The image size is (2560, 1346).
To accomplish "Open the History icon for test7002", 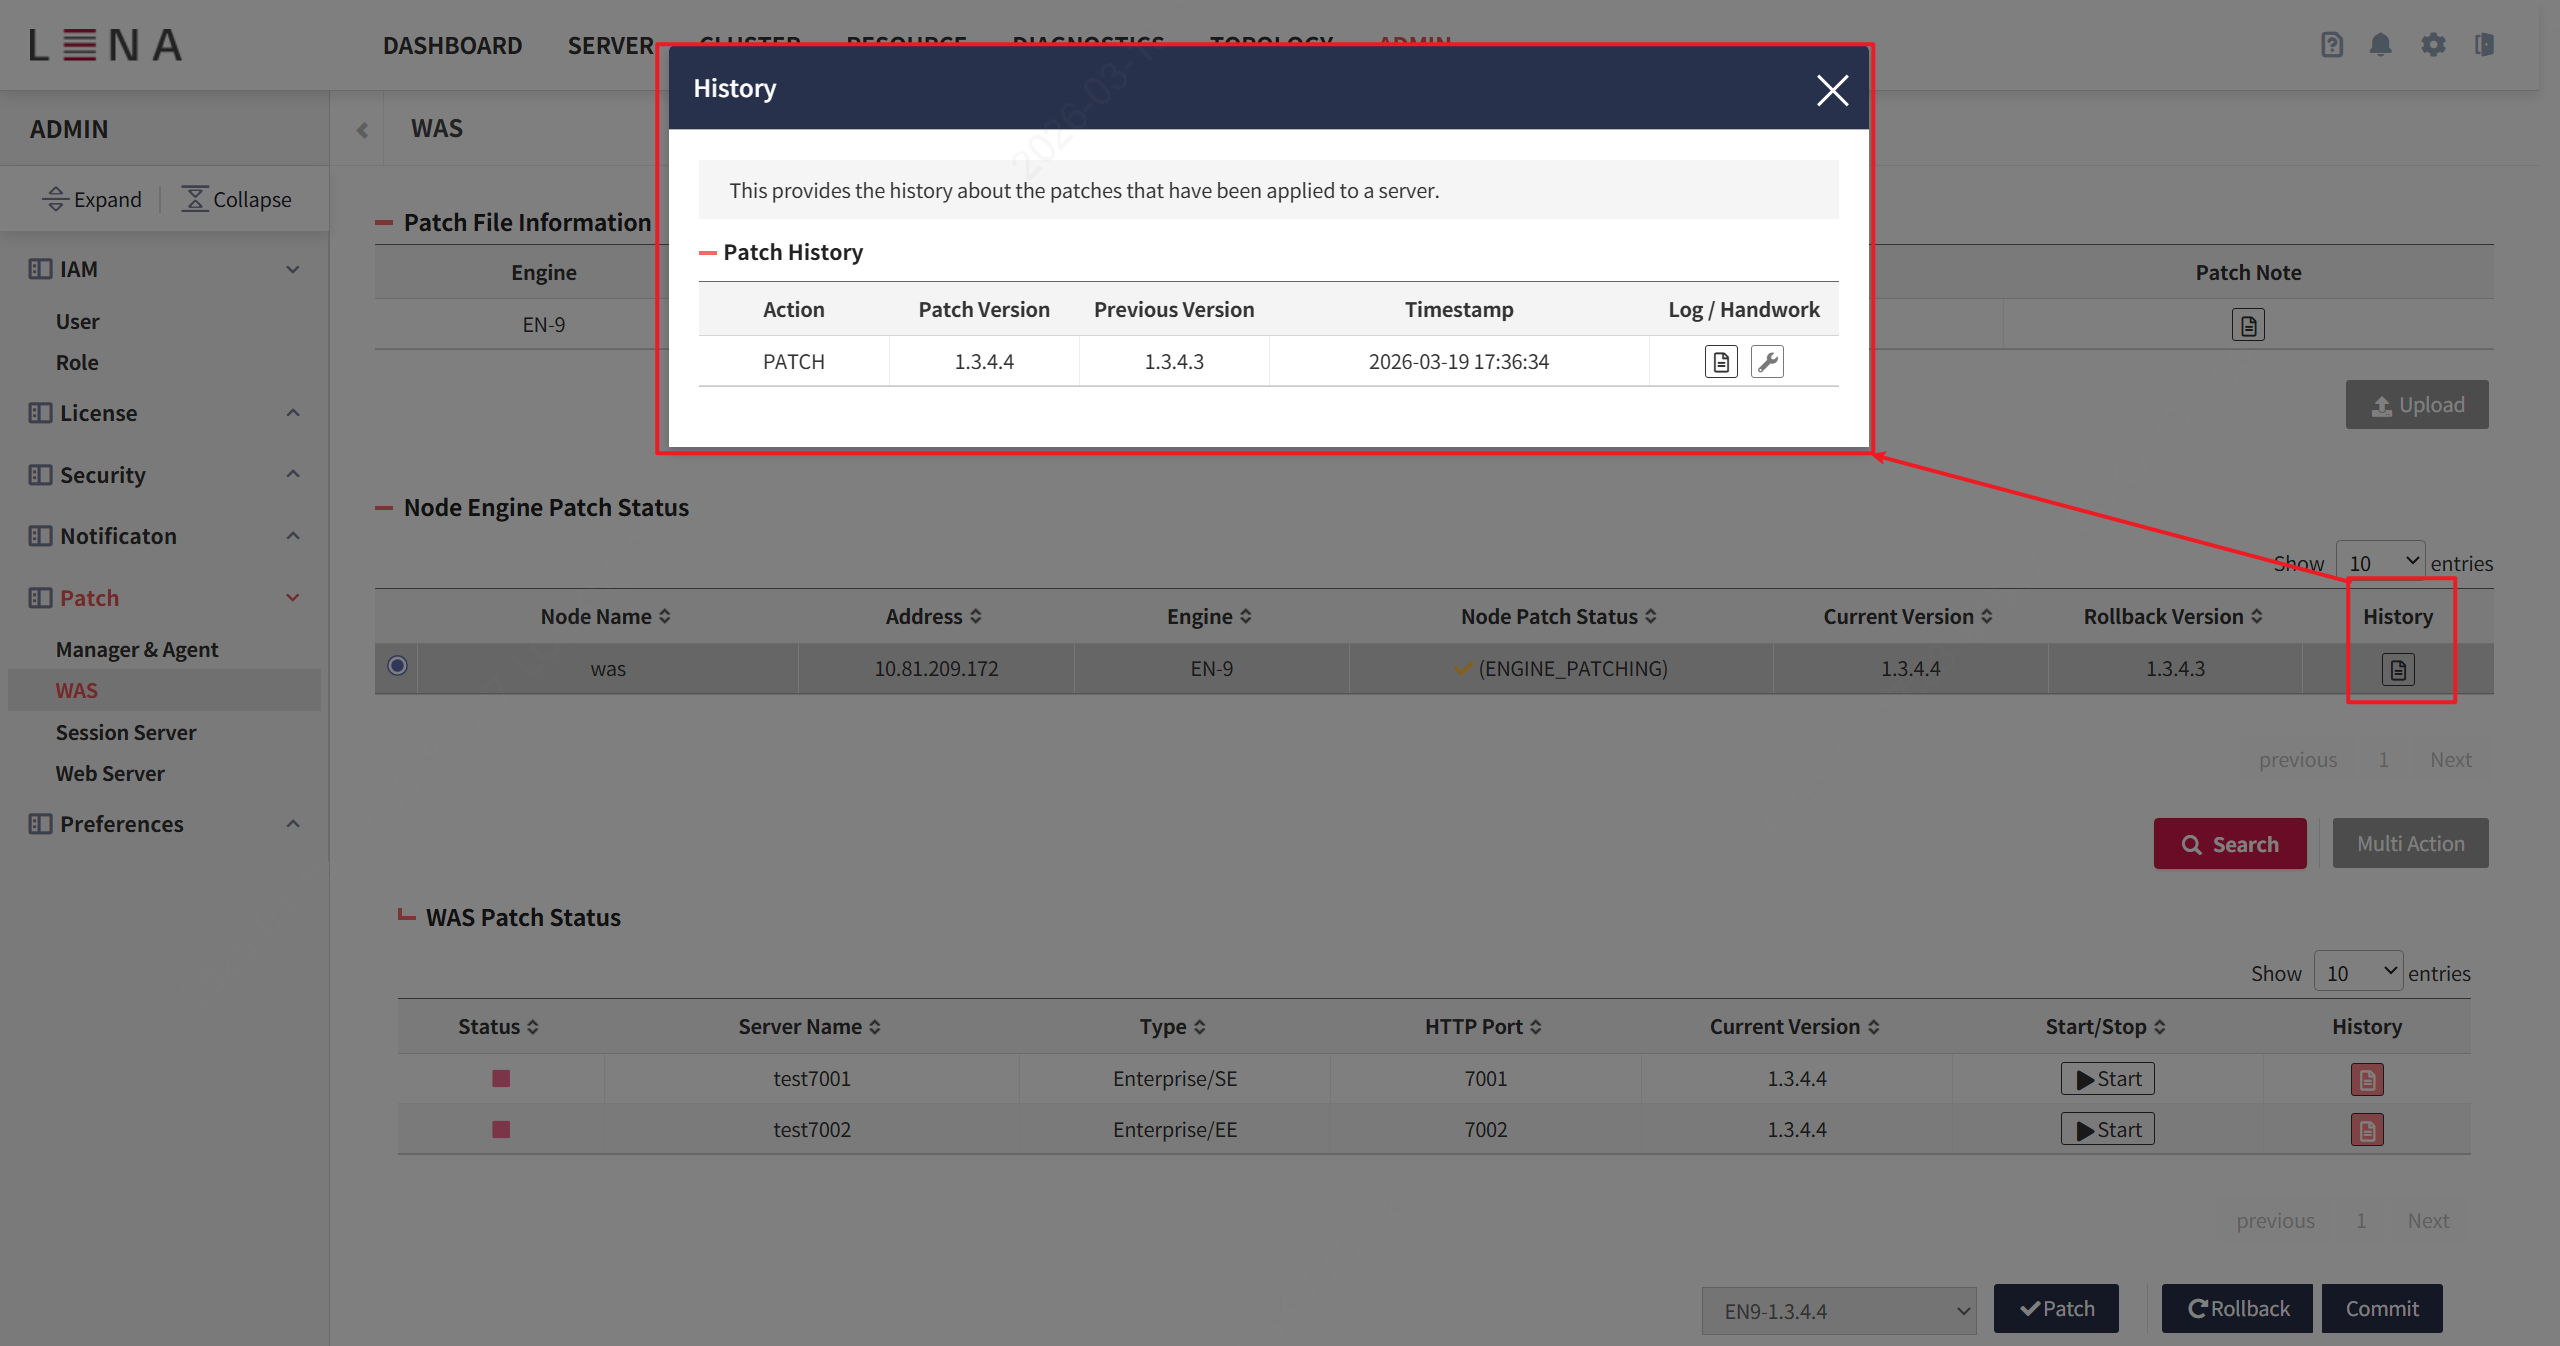I will click(x=2366, y=1130).
